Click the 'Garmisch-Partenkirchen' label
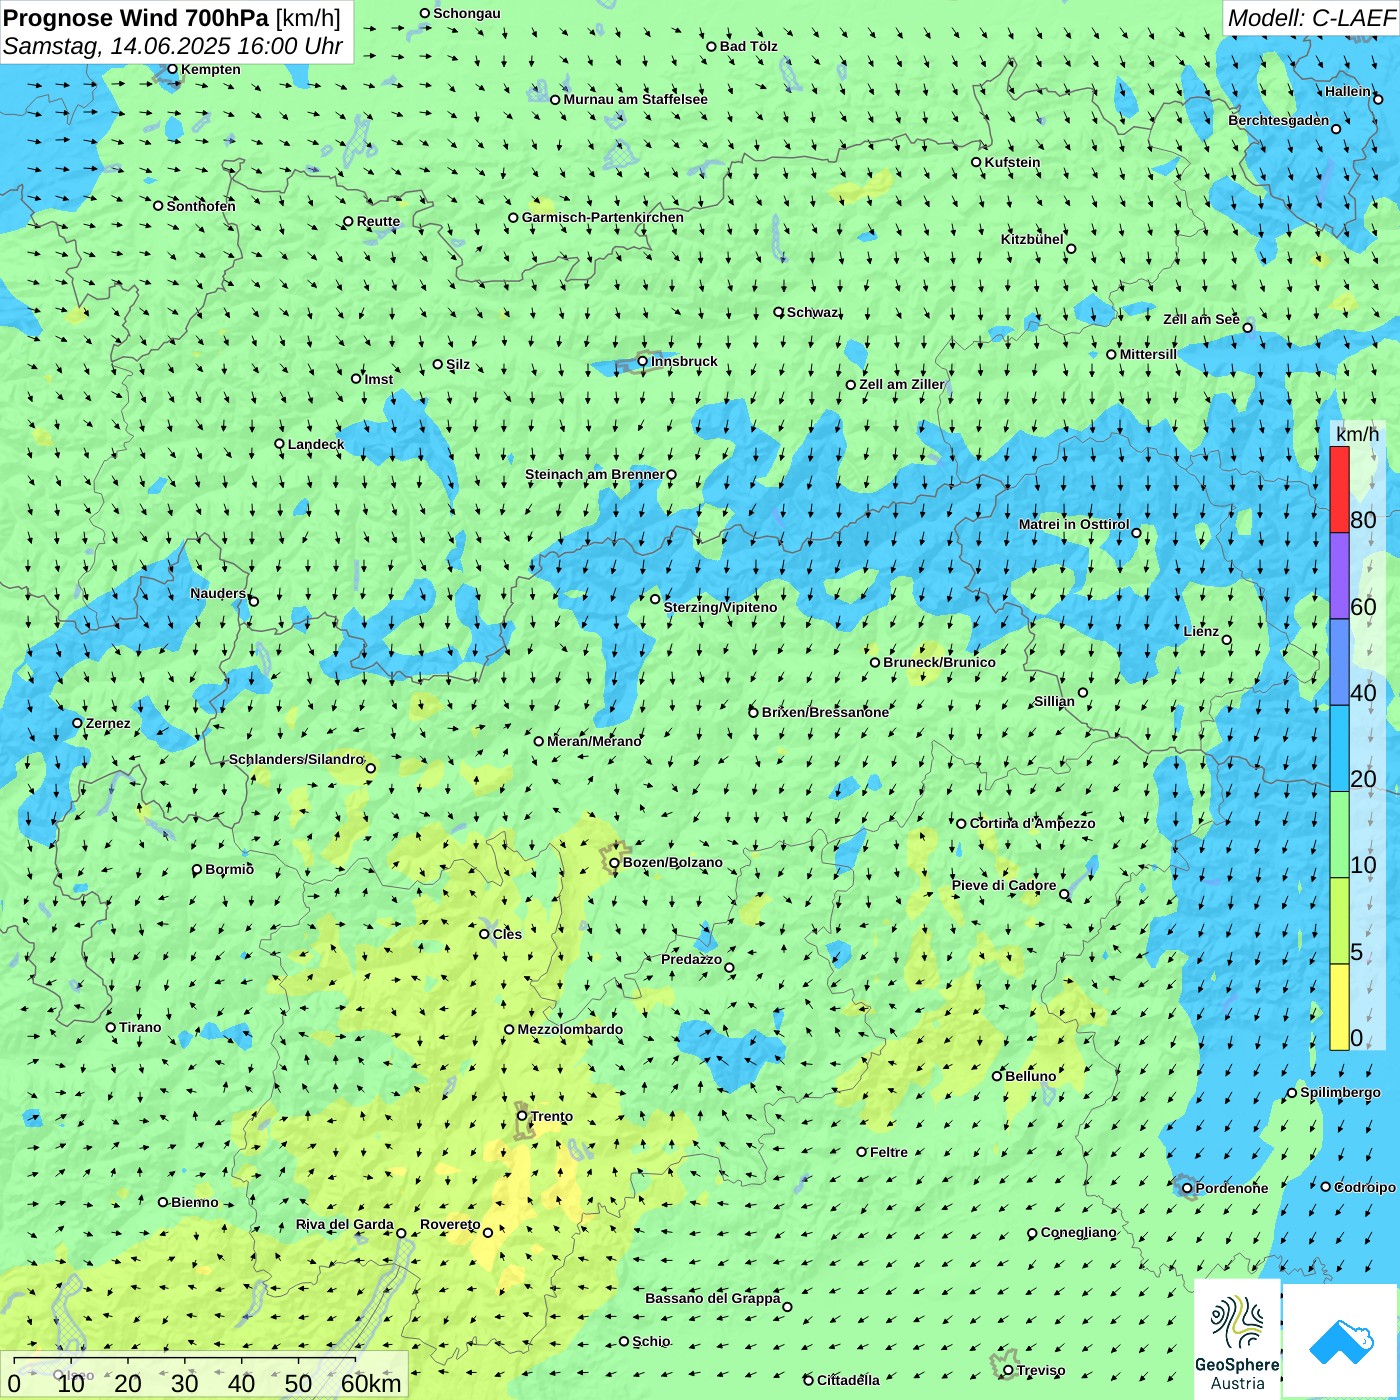 point(603,217)
